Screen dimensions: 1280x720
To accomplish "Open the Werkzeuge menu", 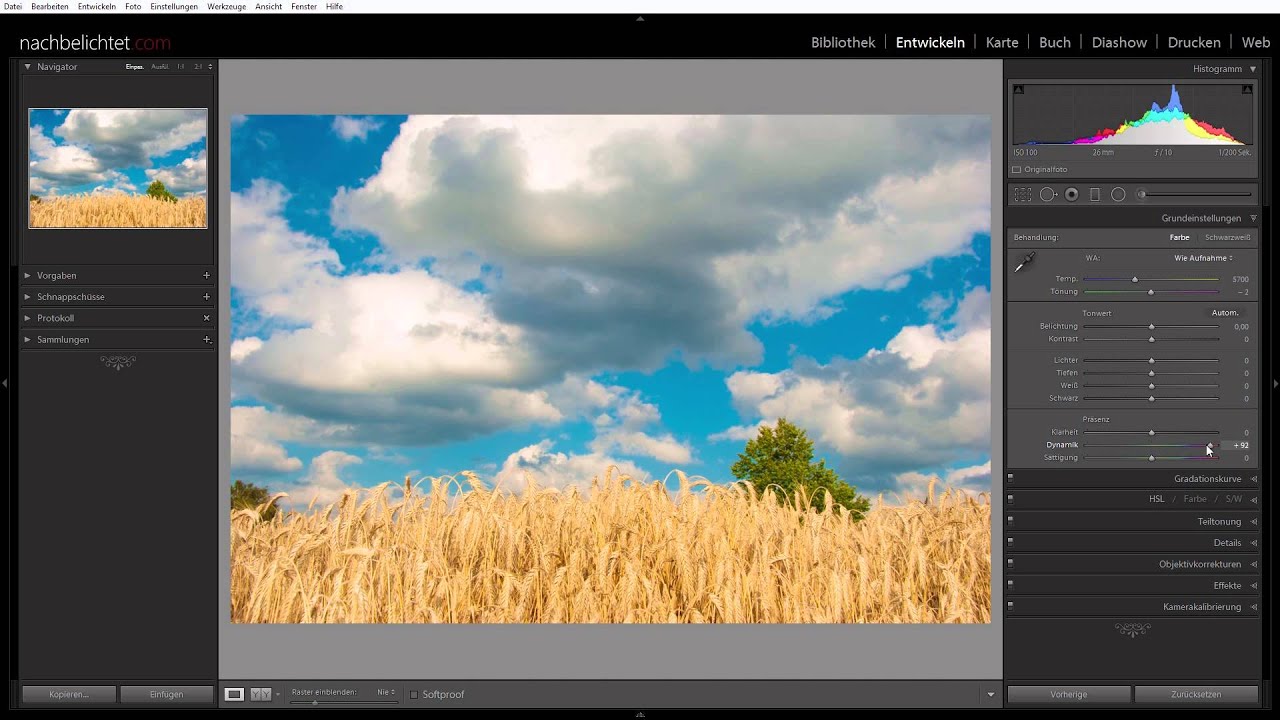I will pos(227,6).
